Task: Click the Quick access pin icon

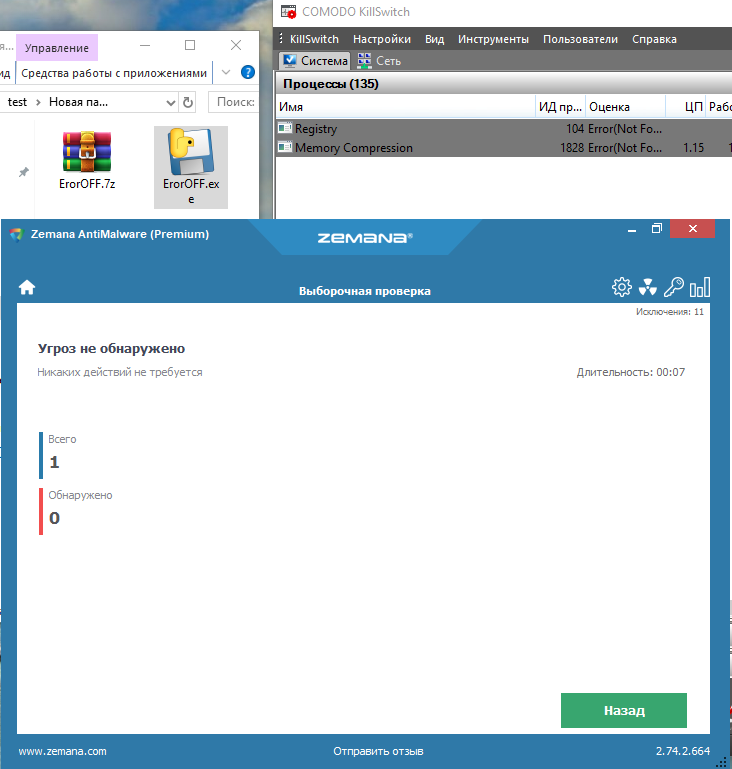Action: click(24, 172)
